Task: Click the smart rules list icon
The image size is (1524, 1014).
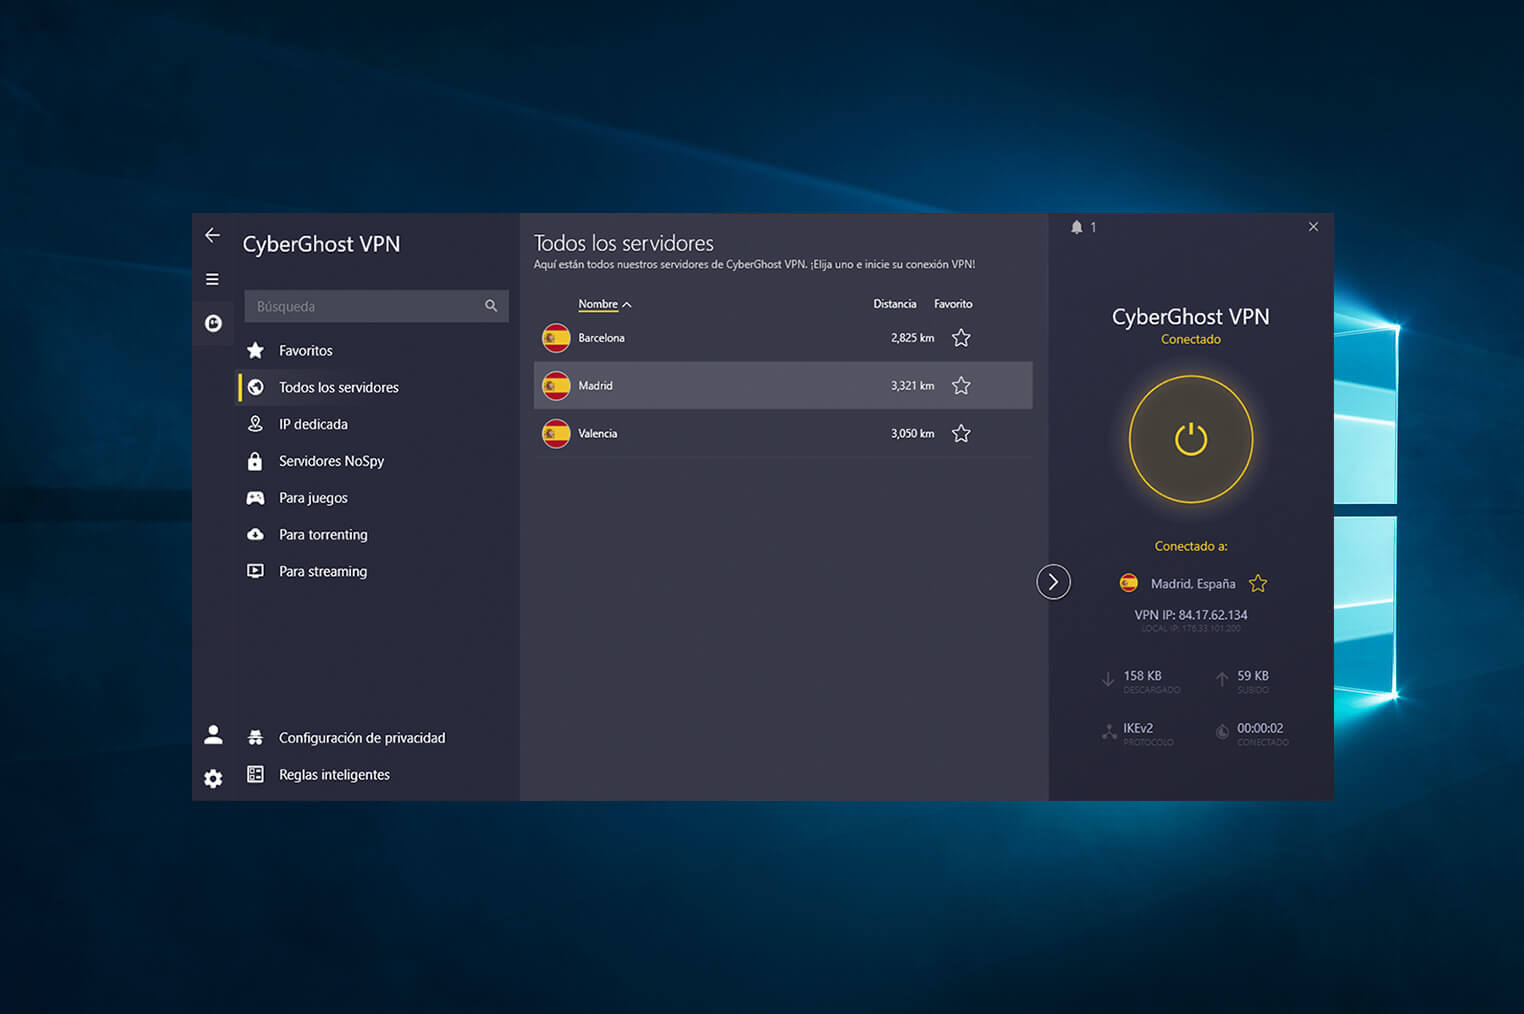Action: pos(255,774)
